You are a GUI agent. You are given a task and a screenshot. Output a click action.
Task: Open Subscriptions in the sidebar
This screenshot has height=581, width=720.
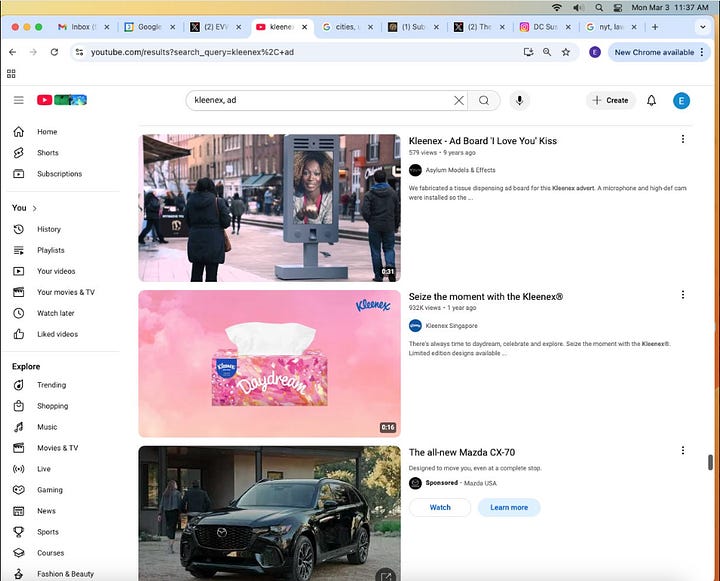pyautogui.click(x=61, y=174)
